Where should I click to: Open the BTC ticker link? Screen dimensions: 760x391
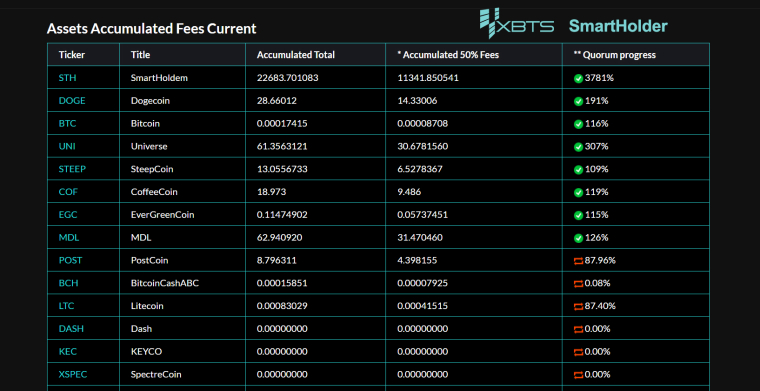point(67,124)
